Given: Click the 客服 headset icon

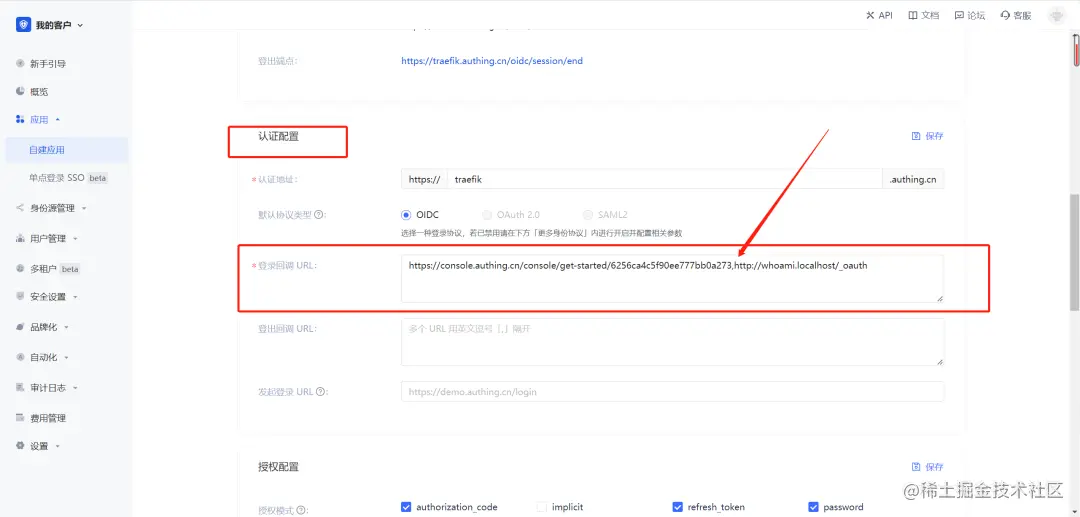Looking at the screenshot, I should (1005, 15).
